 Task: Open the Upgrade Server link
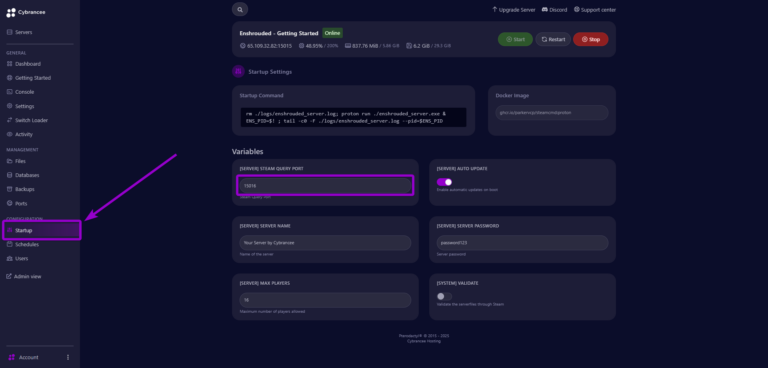pos(513,10)
